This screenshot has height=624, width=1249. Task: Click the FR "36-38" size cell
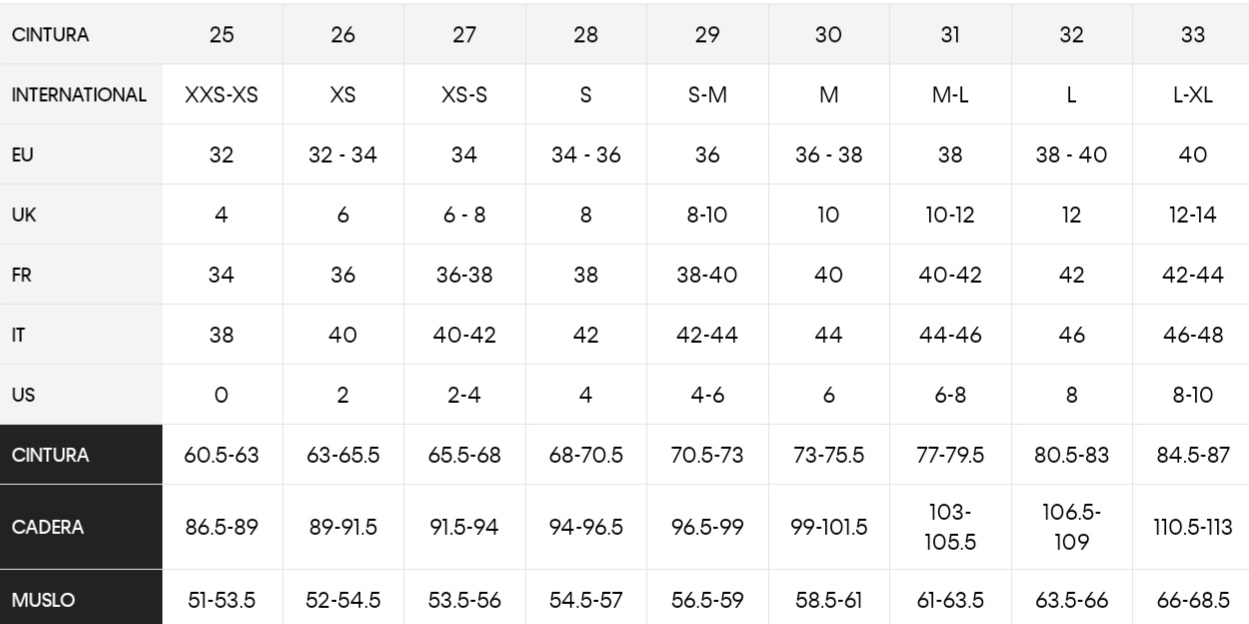point(464,275)
